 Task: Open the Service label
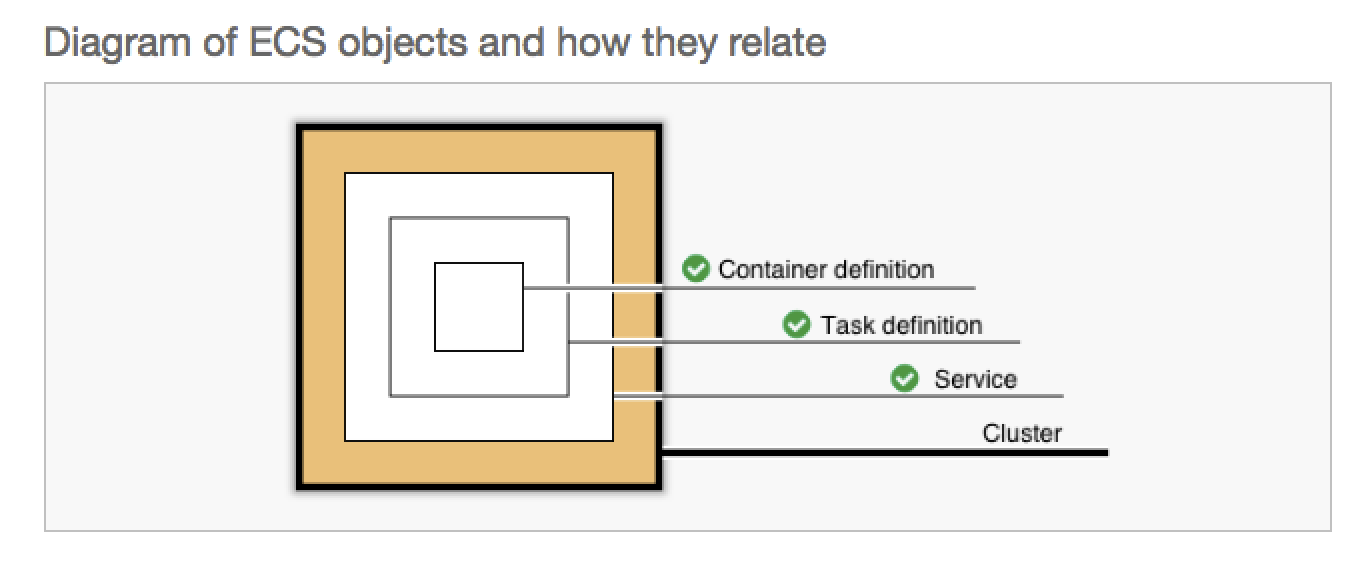975,379
